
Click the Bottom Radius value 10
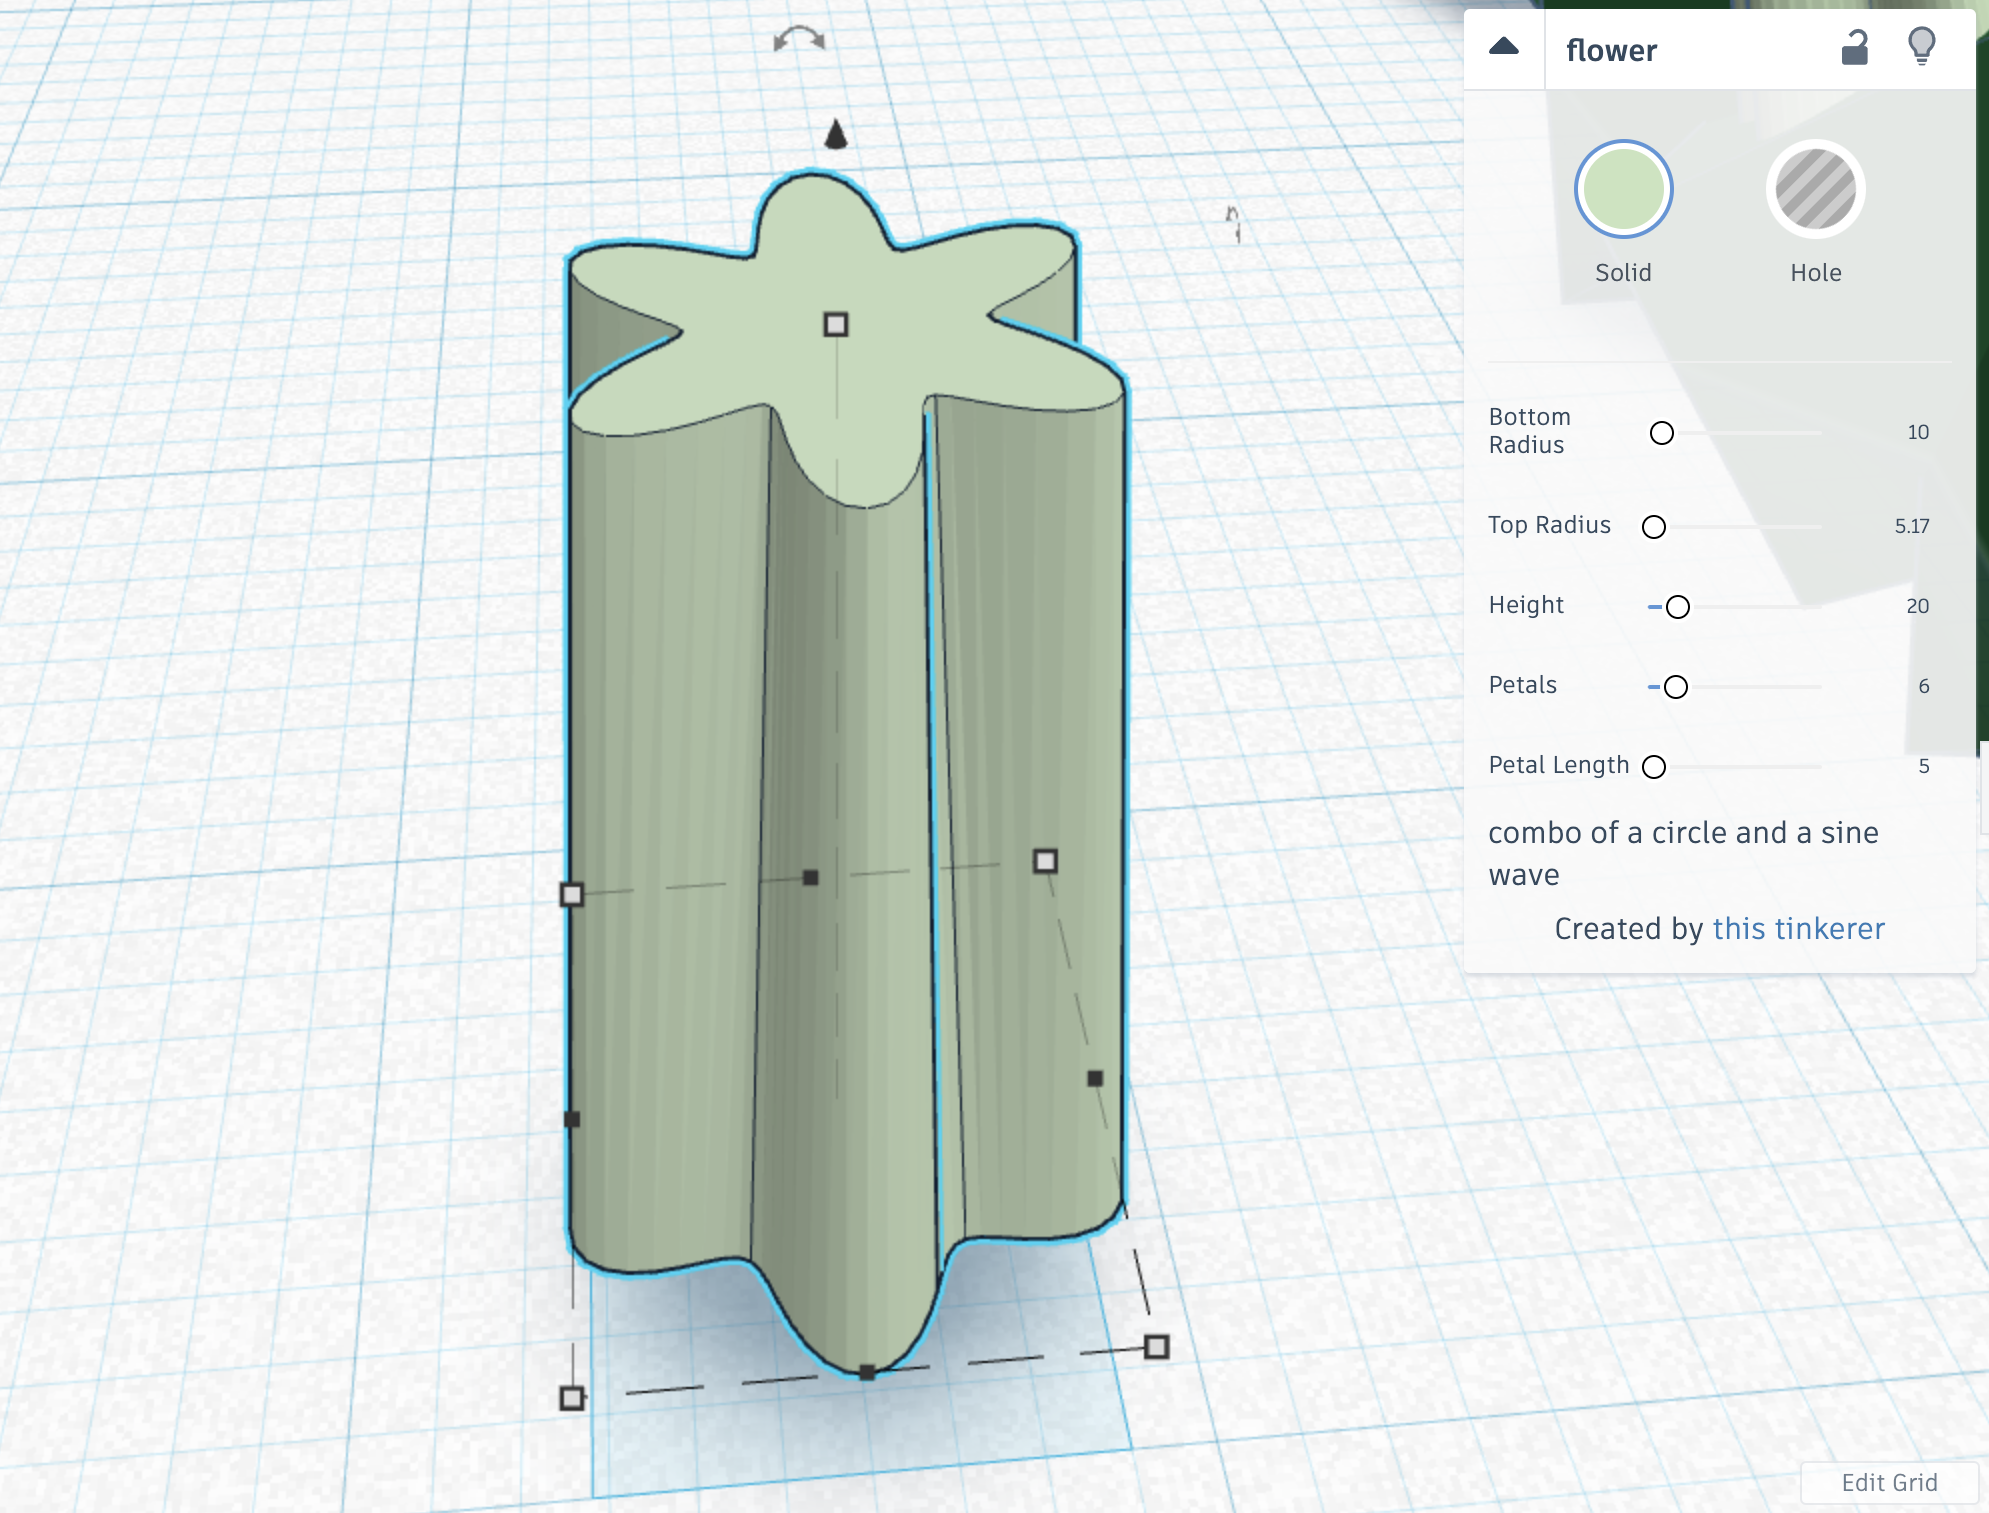(x=1917, y=433)
